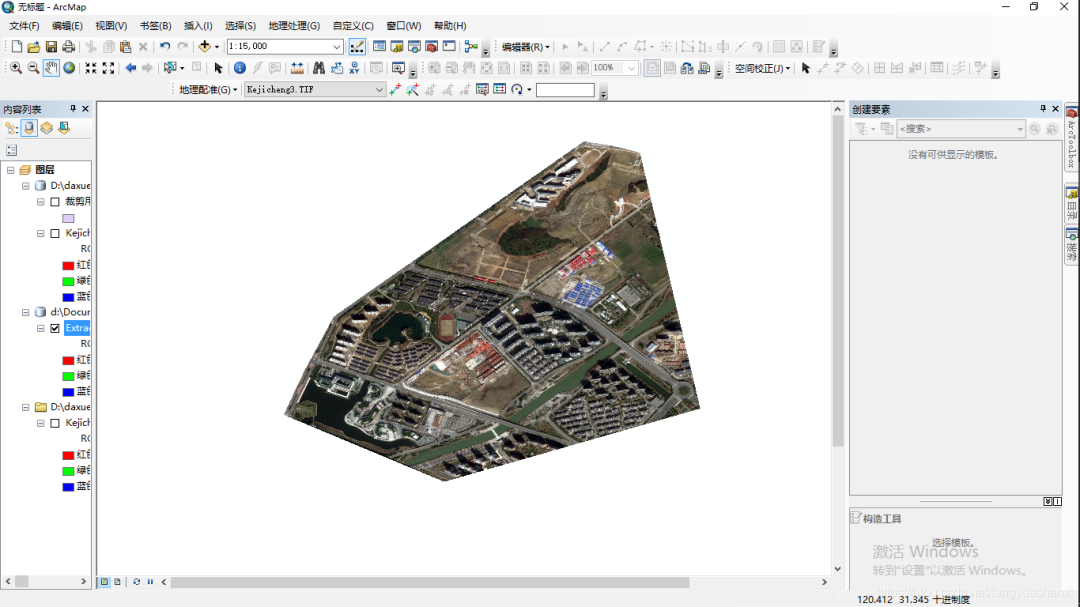
Task: Click Fixed Zoom Out icon
Action: coord(108,68)
